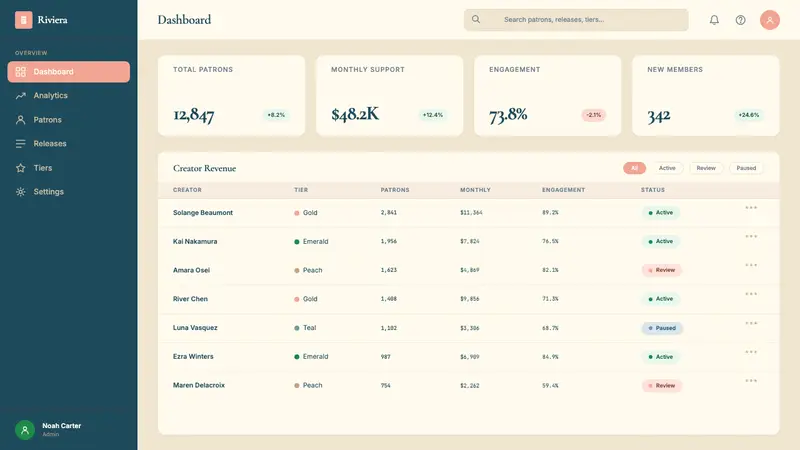Viewport: 800px width, 450px height.
Task: Click the Releases list icon
Action: tap(20, 144)
